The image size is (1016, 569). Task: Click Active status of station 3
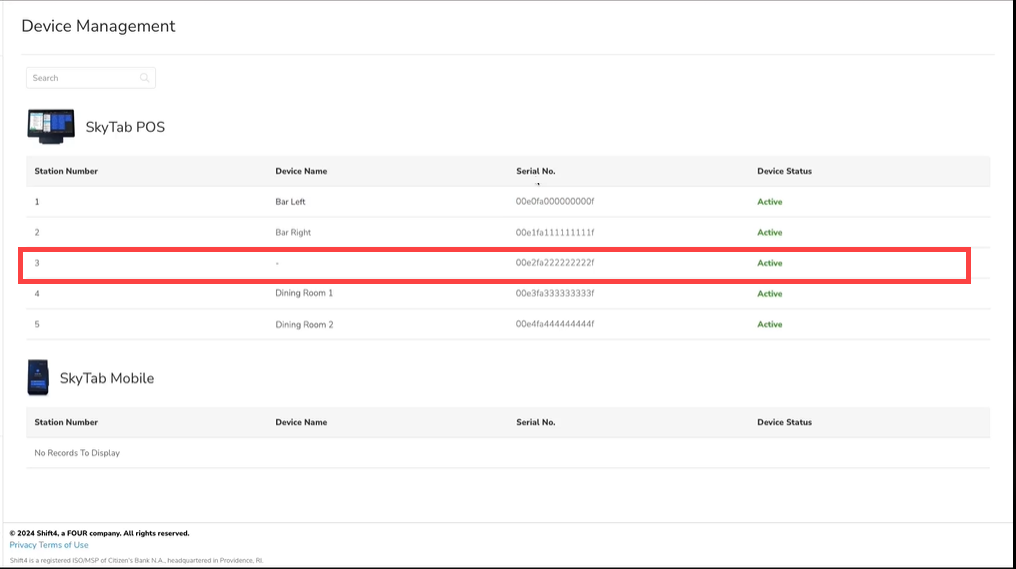click(769, 263)
